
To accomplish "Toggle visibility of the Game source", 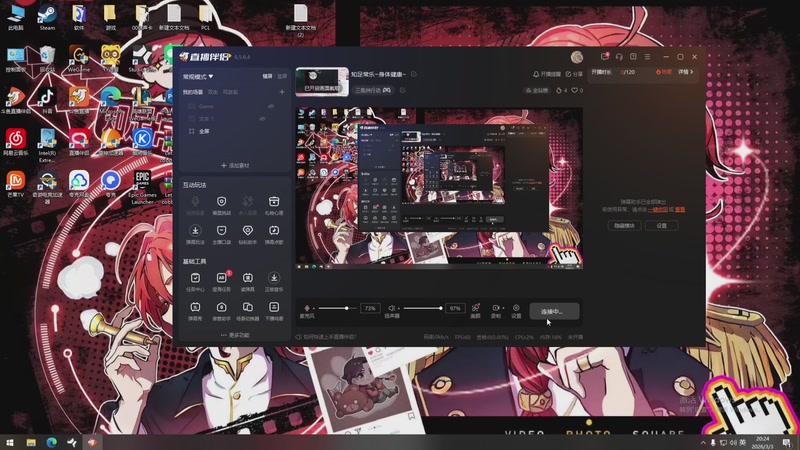I will [x=271, y=106].
